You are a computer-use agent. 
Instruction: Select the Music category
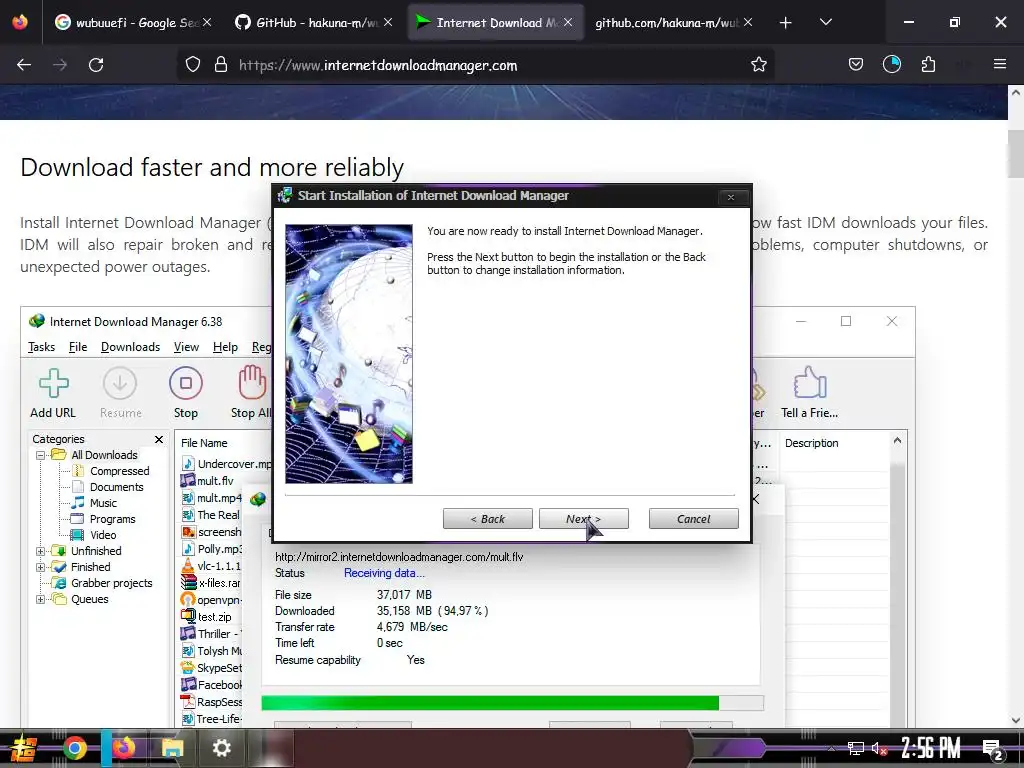click(x=103, y=503)
